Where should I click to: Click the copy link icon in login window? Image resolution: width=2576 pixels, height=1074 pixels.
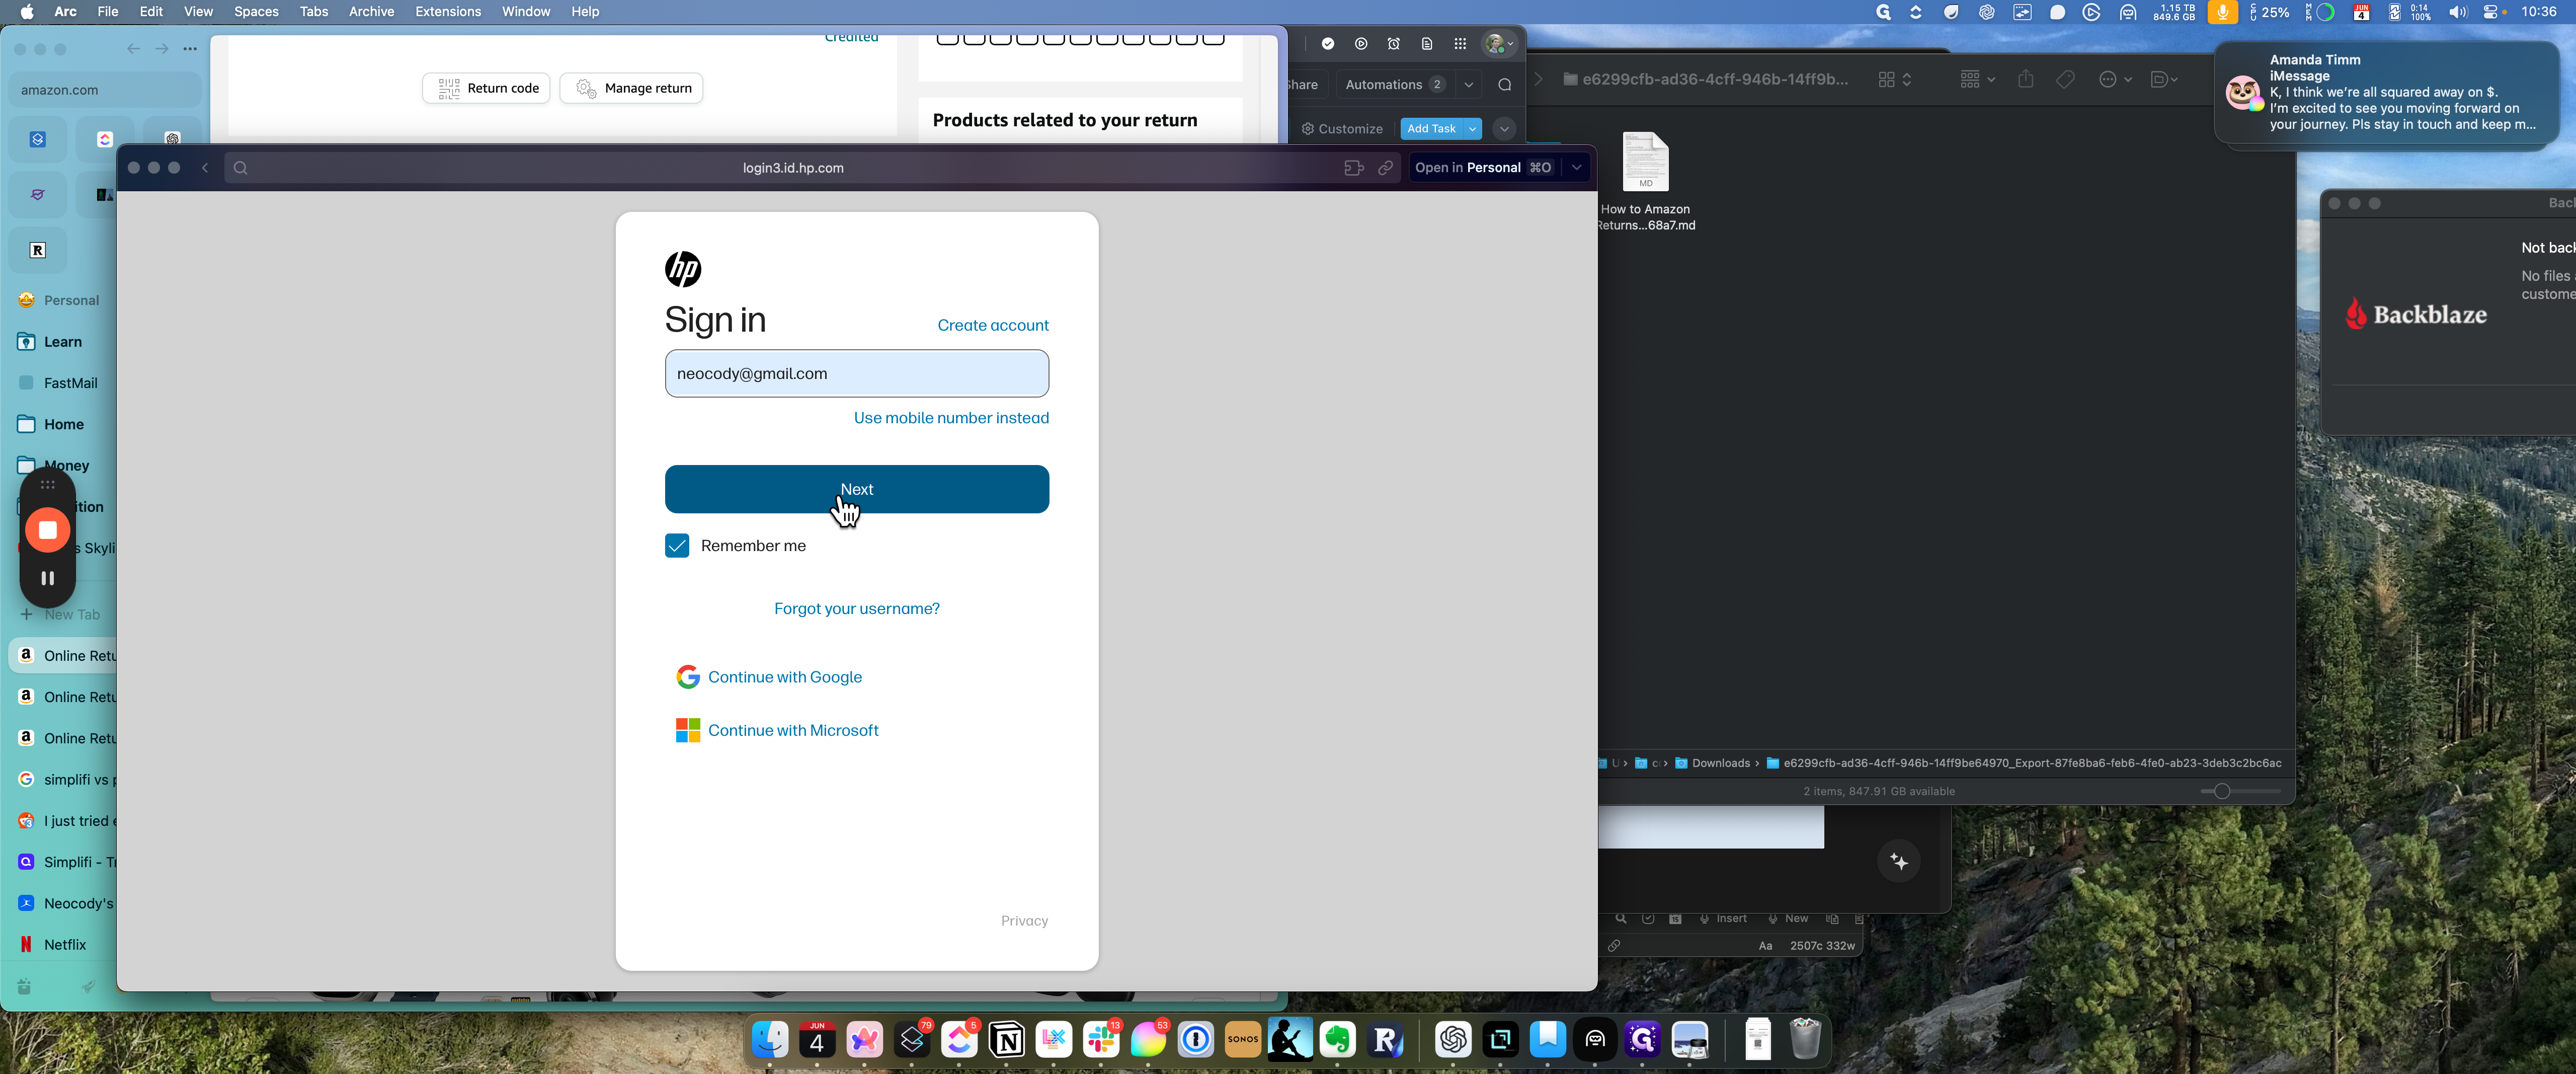coord(1385,168)
